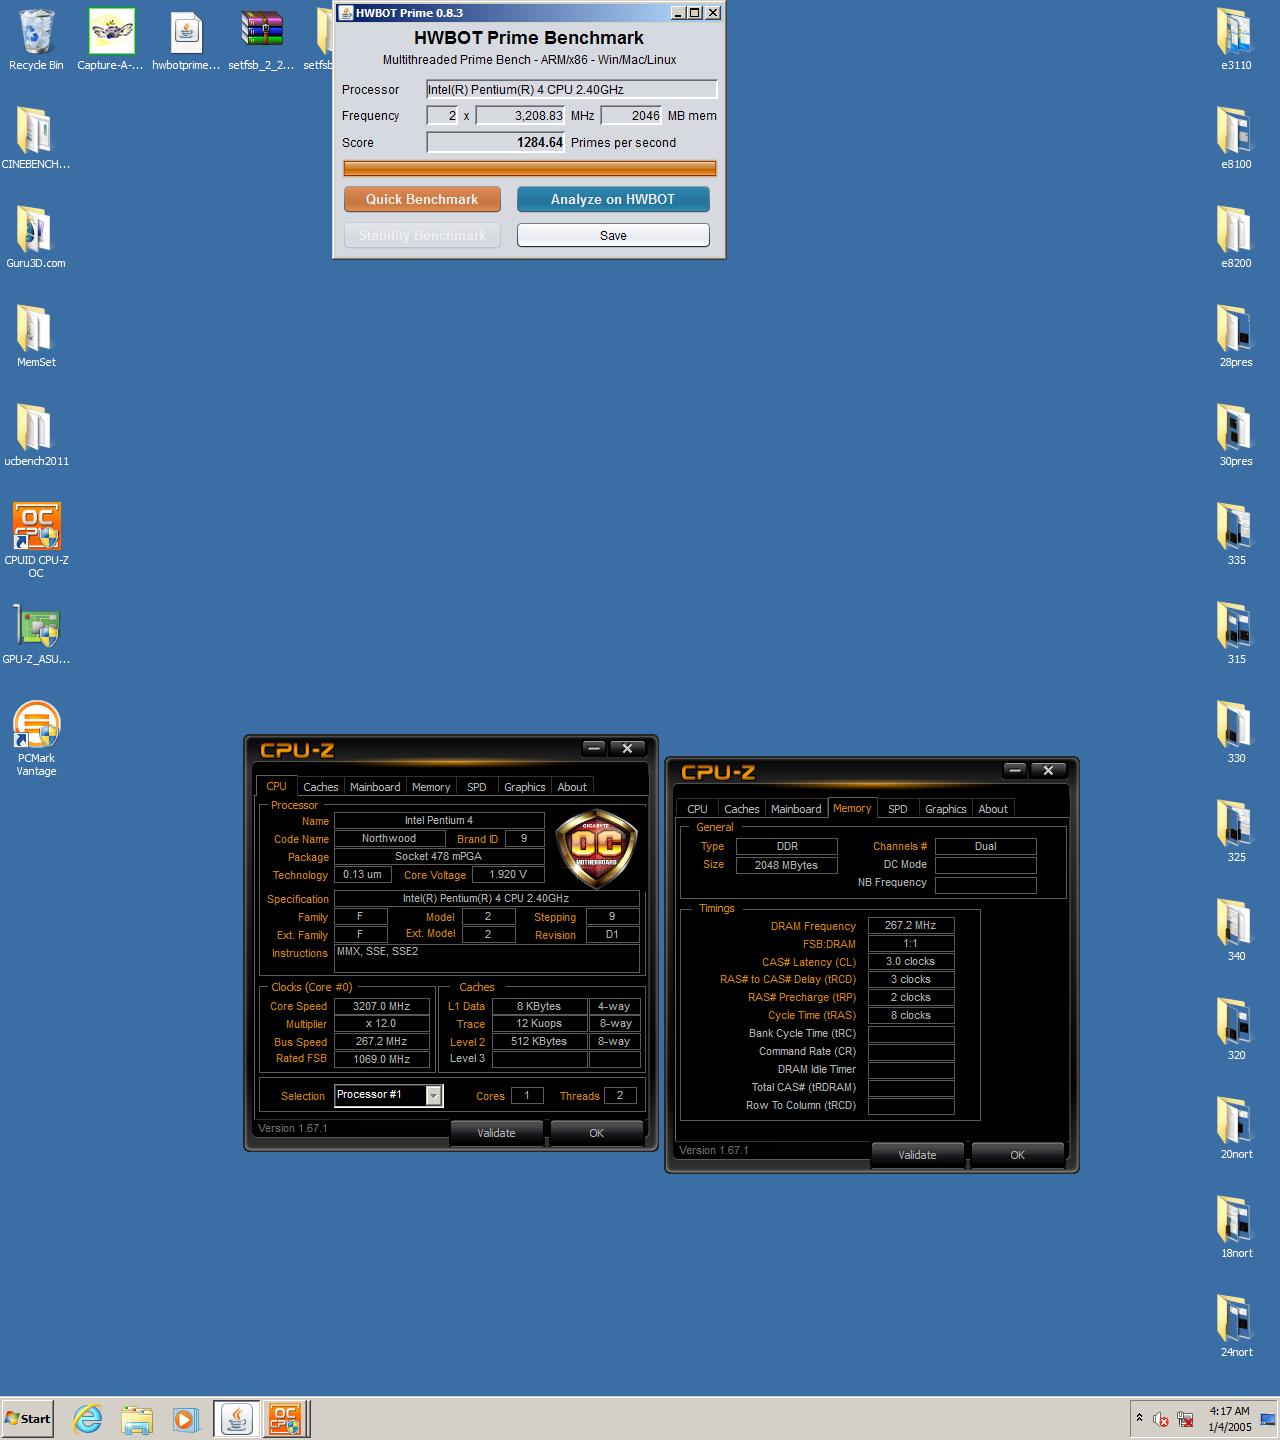Click the muted volume tray icon
The width and height of the screenshot is (1280, 1440).
(x=1160, y=1419)
